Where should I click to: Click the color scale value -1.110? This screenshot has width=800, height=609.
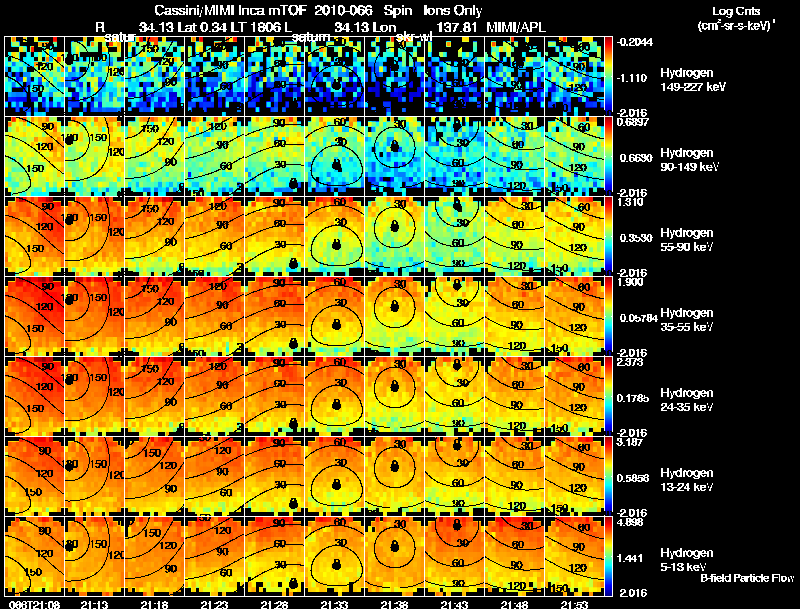tap(634, 78)
